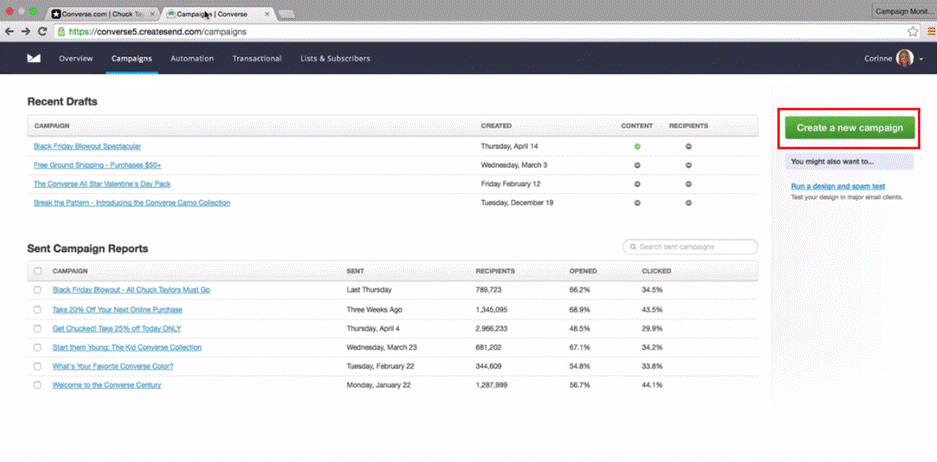Go to Lists & Subscribers in navigation

coord(335,59)
